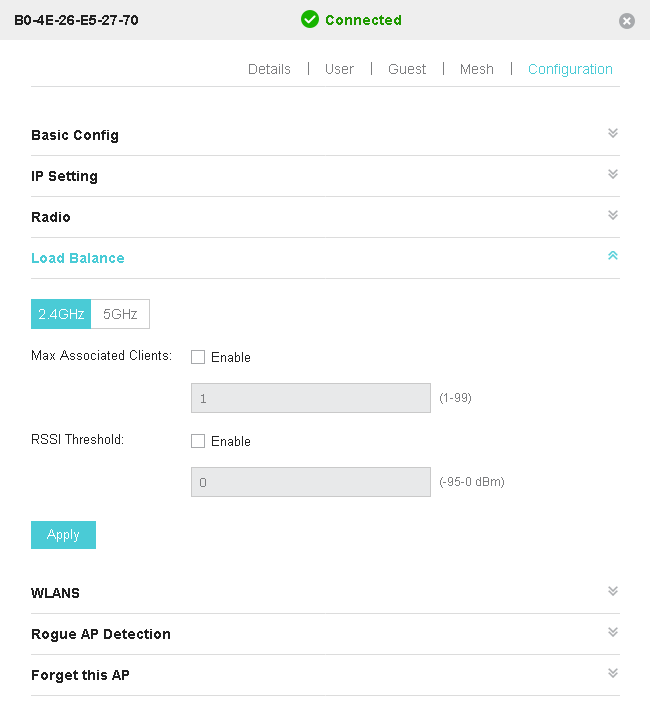Viewport: 650px width, 727px height.
Task: Expand the Forget this AP chevron
Action: 613,673
